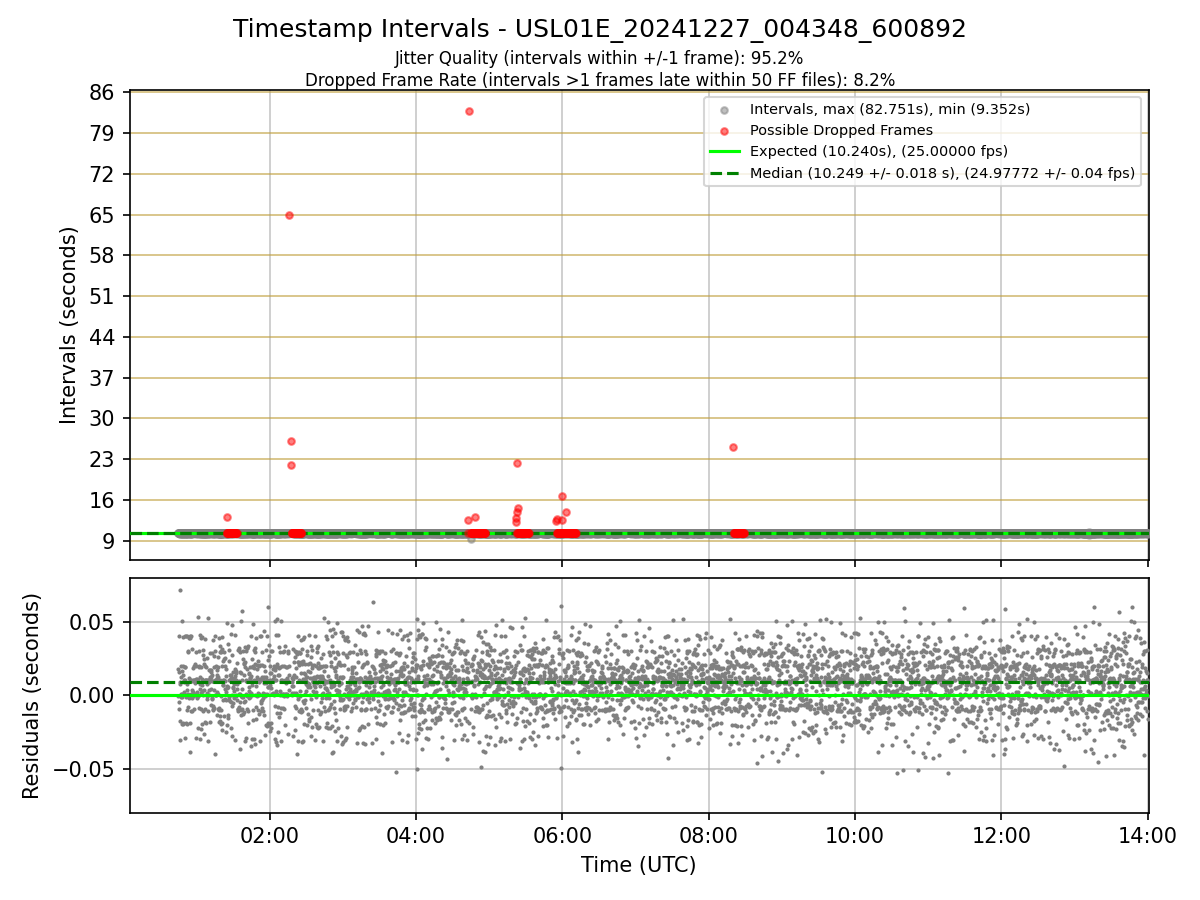Click the x-axis tick label "04:00"

coord(416,834)
